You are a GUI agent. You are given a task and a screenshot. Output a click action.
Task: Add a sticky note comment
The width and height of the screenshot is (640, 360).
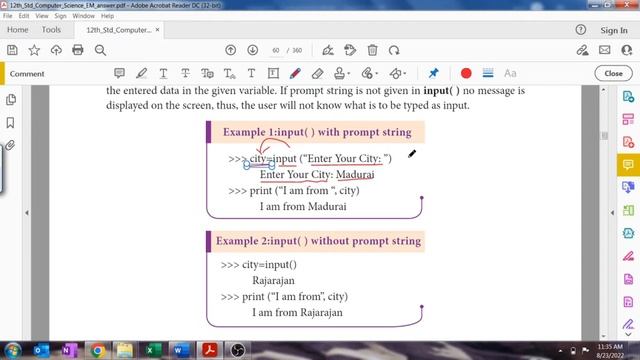click(119, 73)
